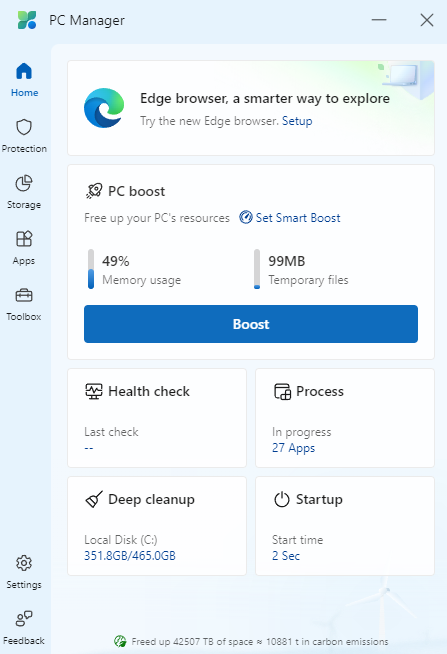Viewport: 447px width, 654px height.
Task: Open the 351.8GB/465.0GB disk usage link
Action: (130, 556)
